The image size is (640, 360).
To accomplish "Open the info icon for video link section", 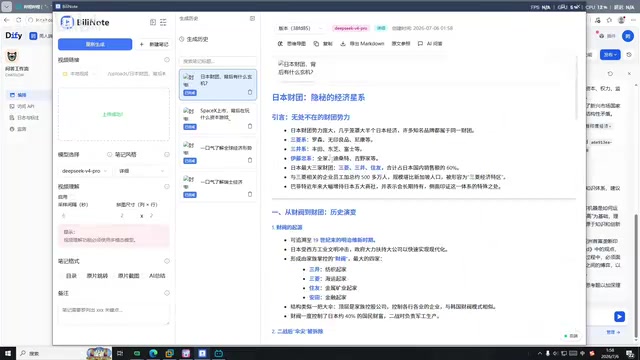I will [x=167, y=60].
